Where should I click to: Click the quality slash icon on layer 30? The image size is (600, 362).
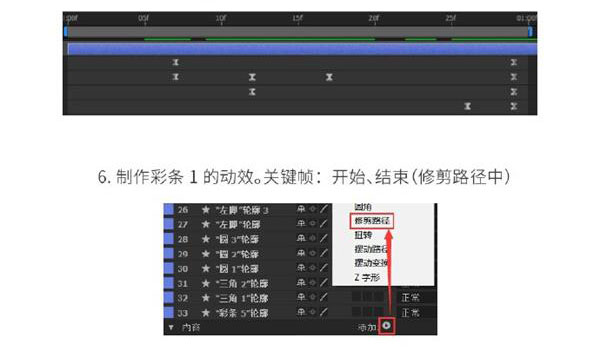point(324,268)
